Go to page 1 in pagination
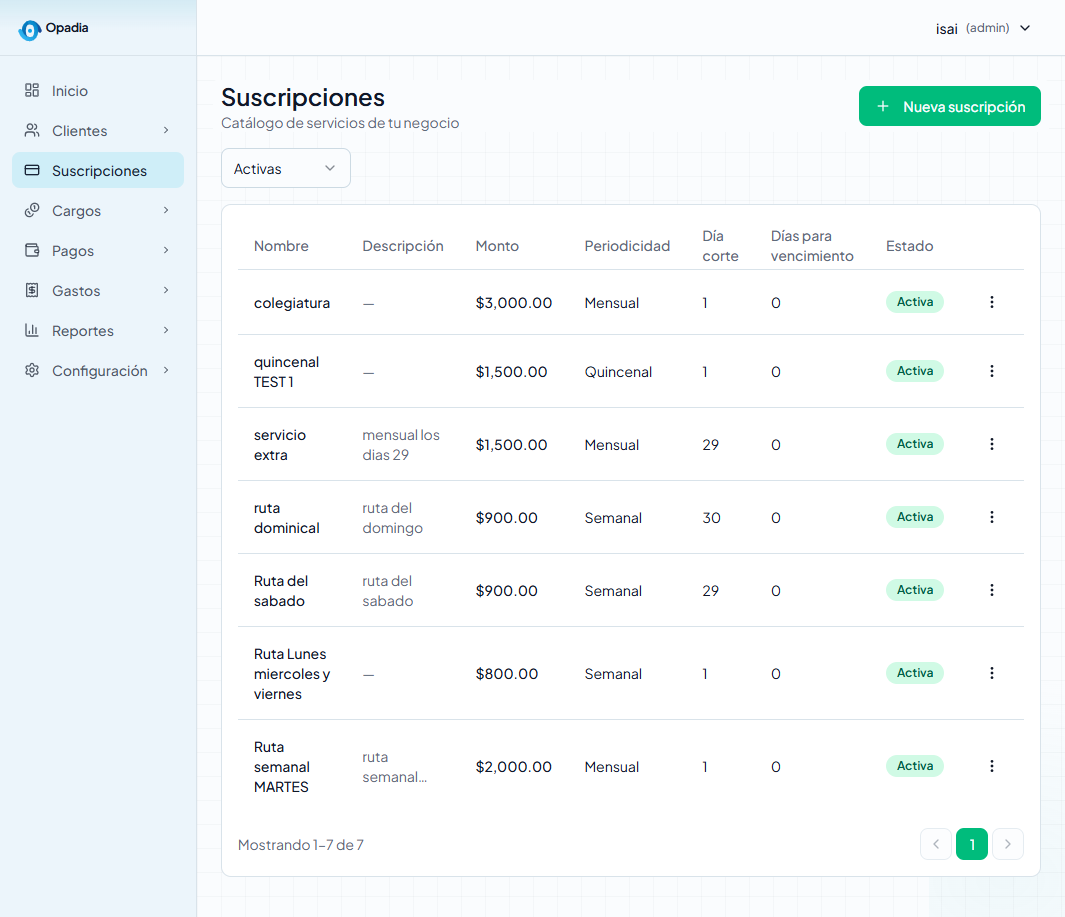 point(972,844)
